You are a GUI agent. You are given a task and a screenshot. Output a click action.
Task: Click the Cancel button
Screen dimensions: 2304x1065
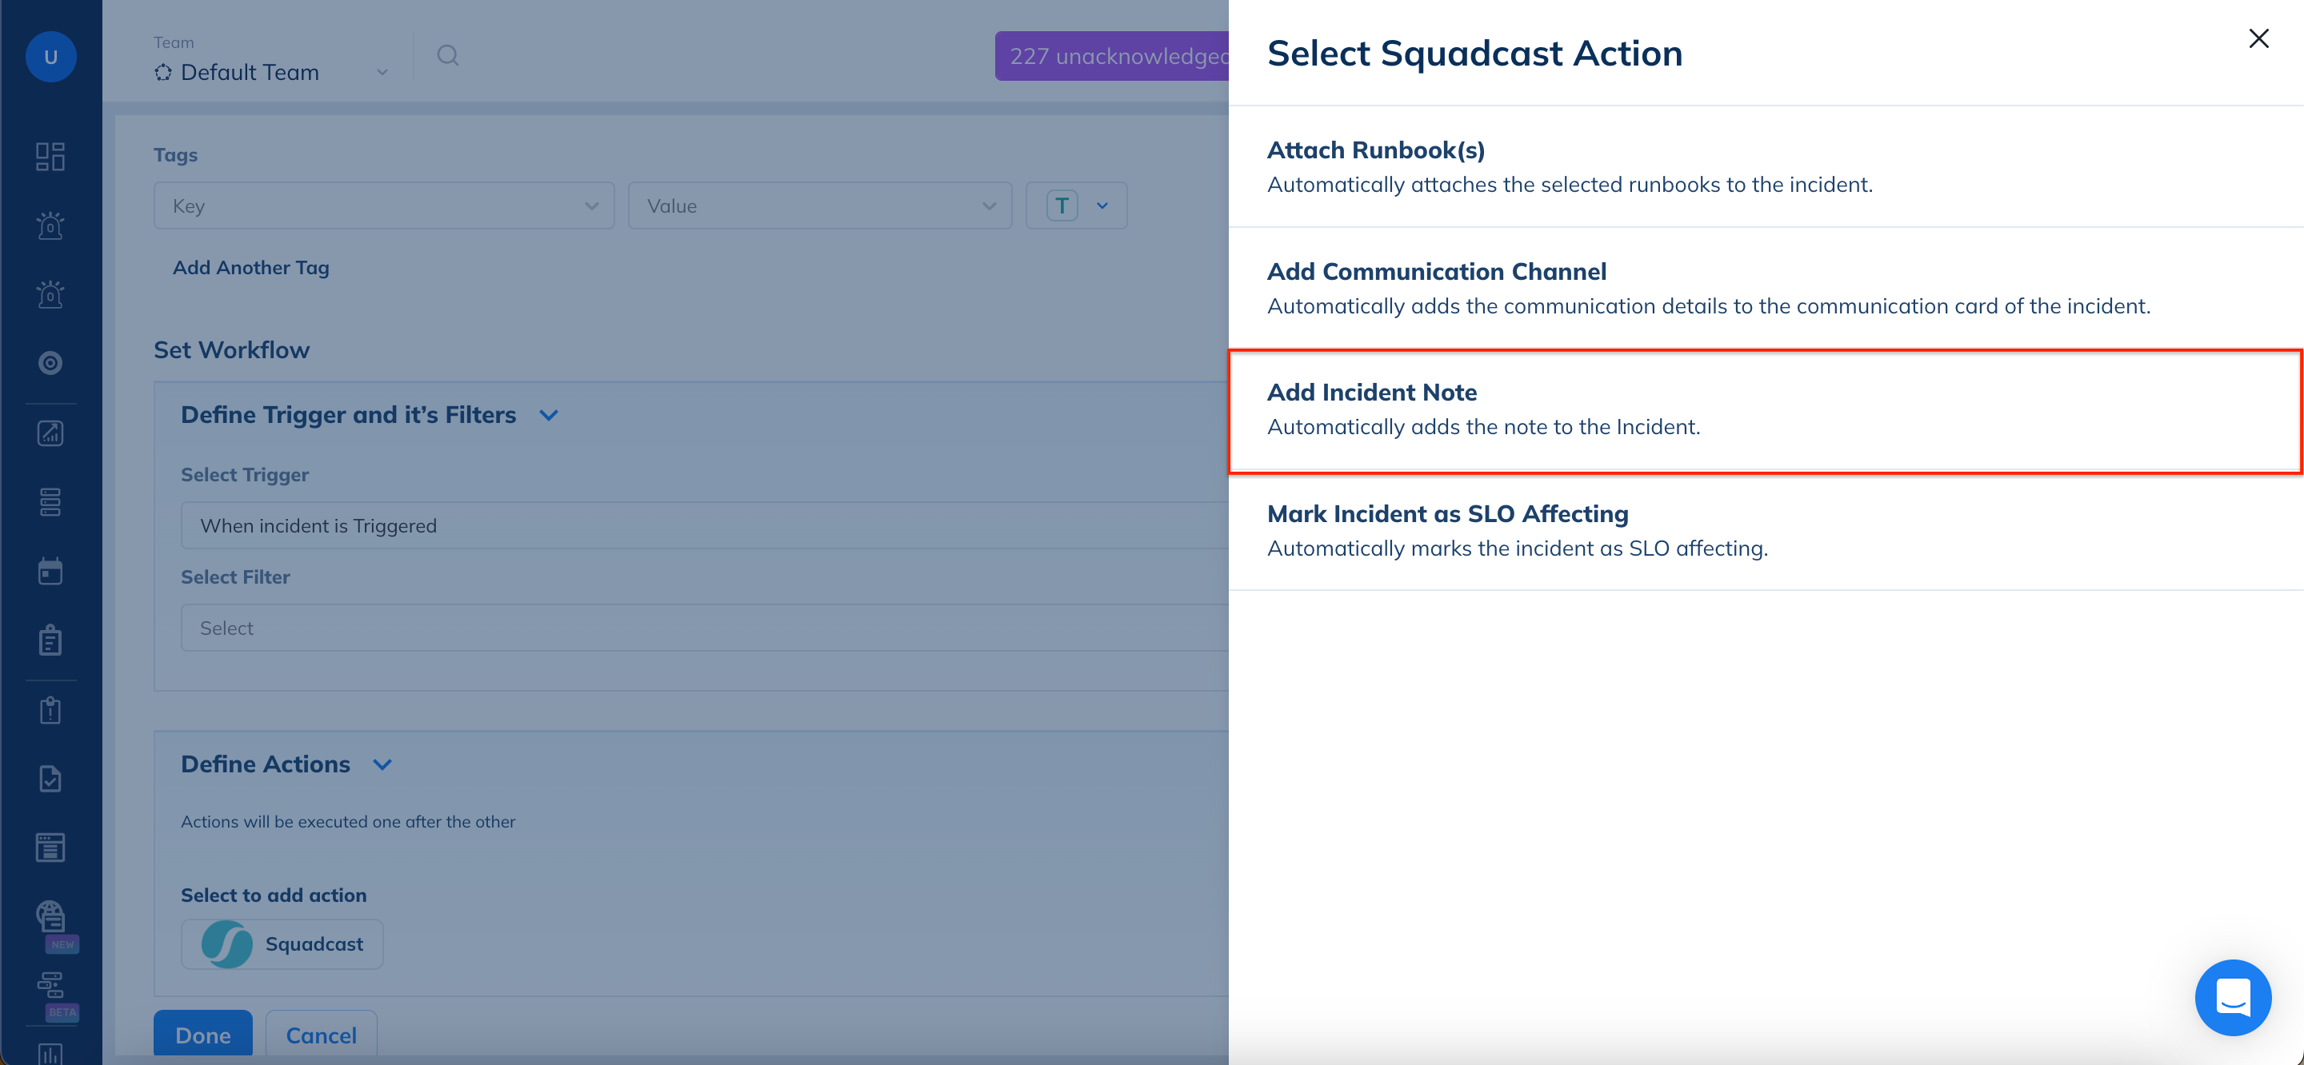(x=321, y=1036)
